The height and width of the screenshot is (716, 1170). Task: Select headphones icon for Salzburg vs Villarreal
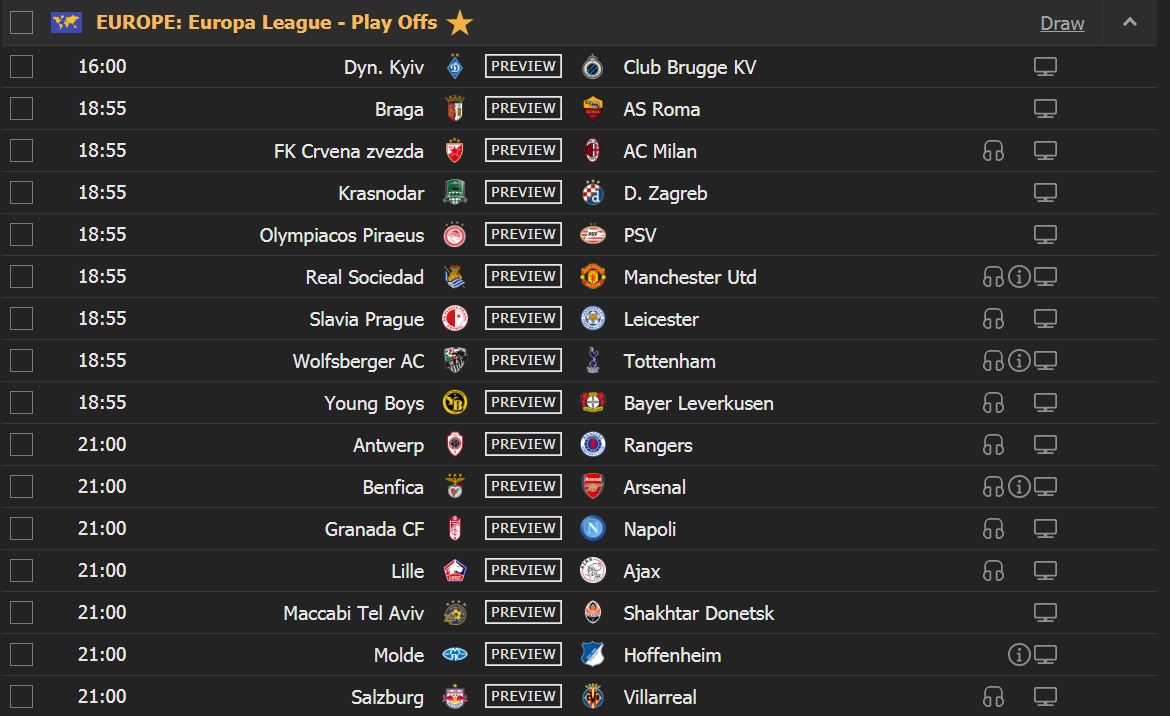(x=993, y=697)
